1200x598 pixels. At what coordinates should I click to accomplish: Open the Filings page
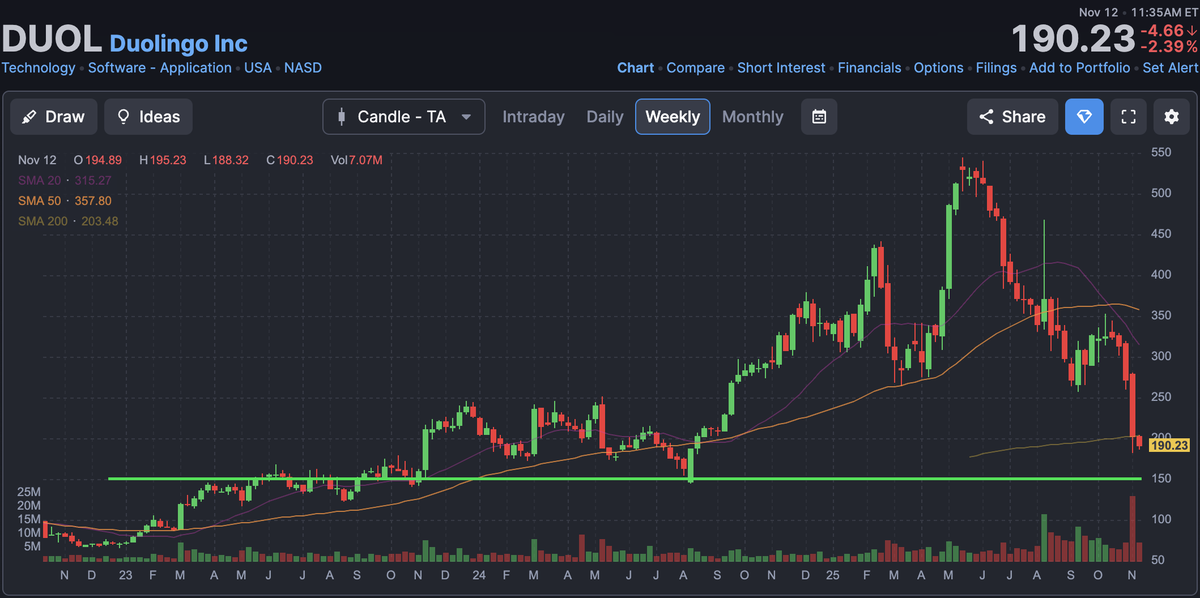pyautogui.click(x=996, y=68)
